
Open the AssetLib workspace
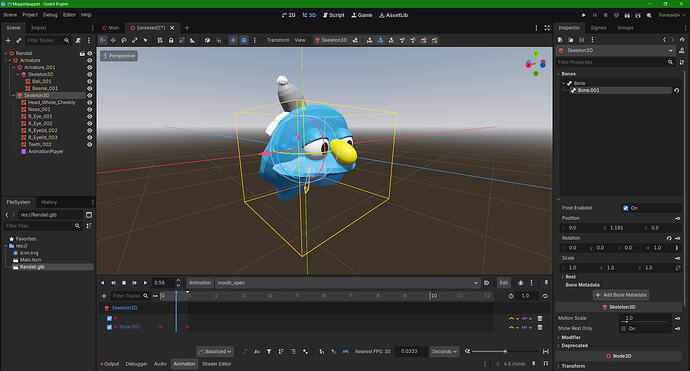pyautogui.click(x=393, y=15)
